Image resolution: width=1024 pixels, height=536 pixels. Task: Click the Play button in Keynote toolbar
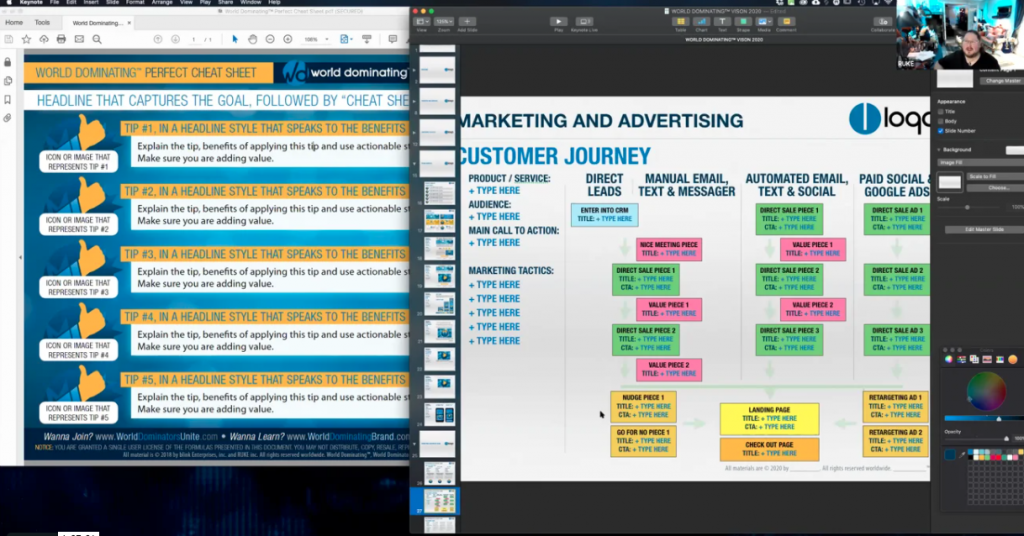[x=558, y=21]
